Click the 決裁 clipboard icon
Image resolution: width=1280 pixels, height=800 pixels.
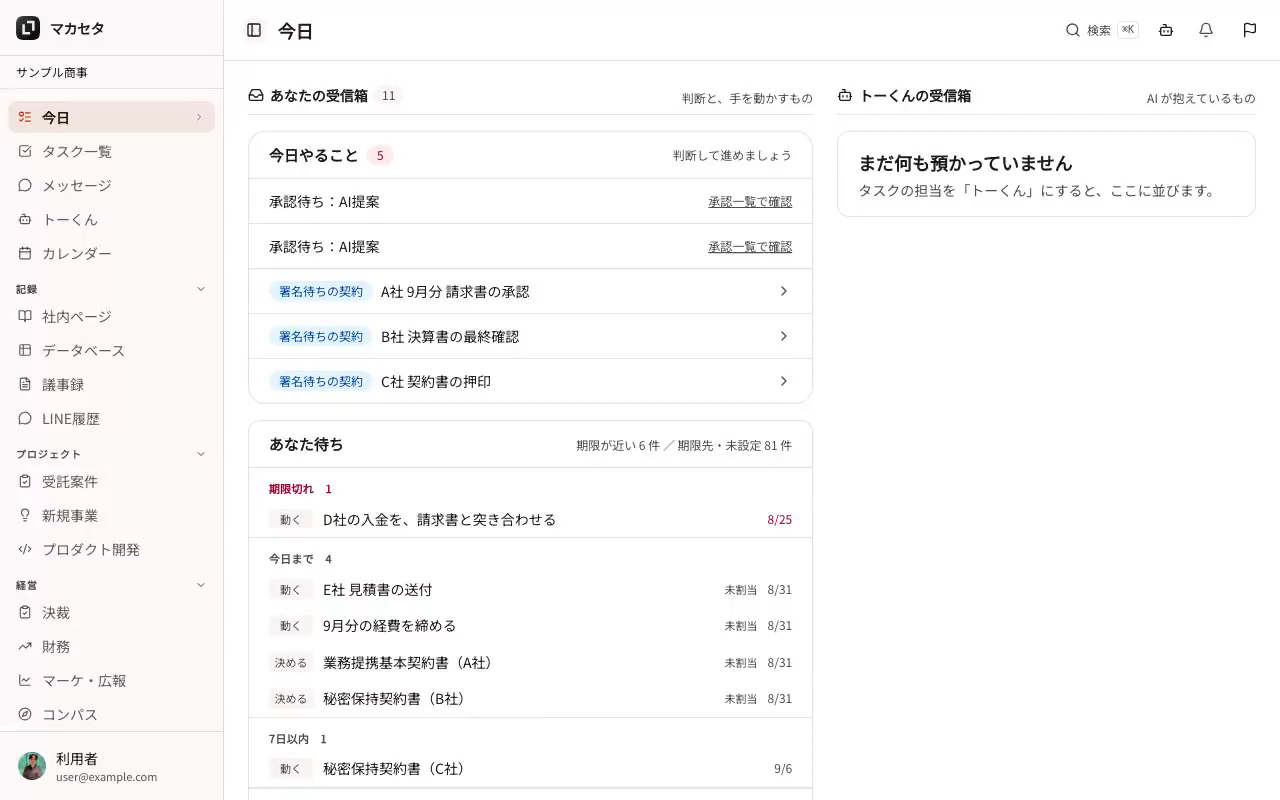click(25, 612)
